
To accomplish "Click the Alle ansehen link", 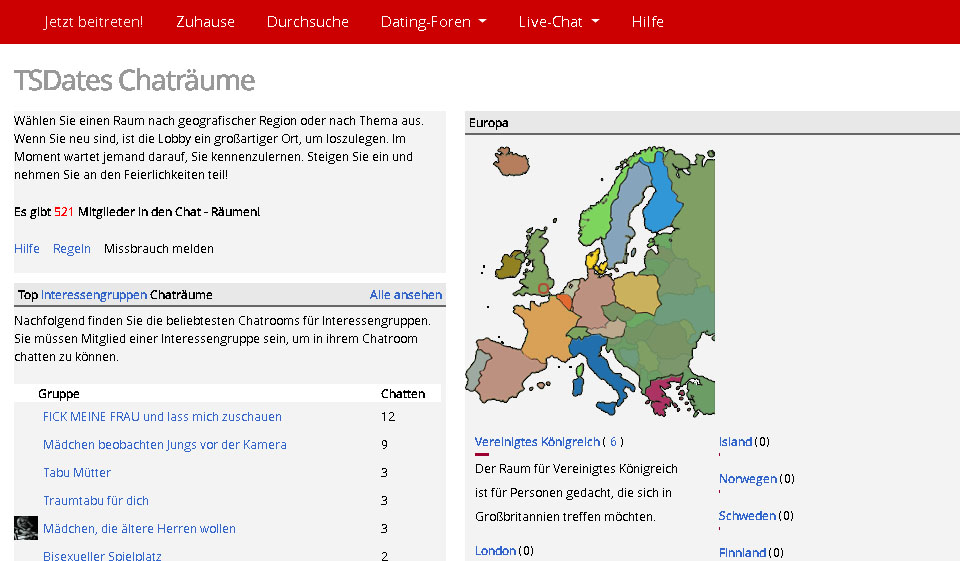I will point(405,295).
